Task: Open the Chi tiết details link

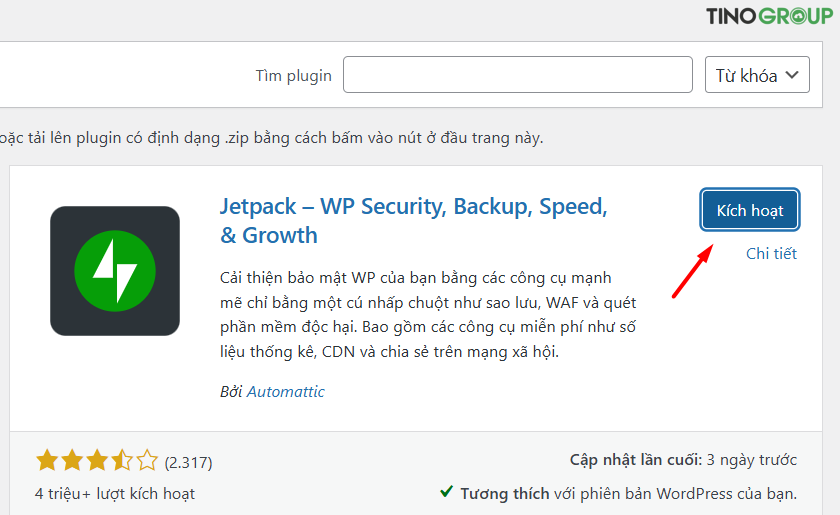Action: tap(771, 253)
